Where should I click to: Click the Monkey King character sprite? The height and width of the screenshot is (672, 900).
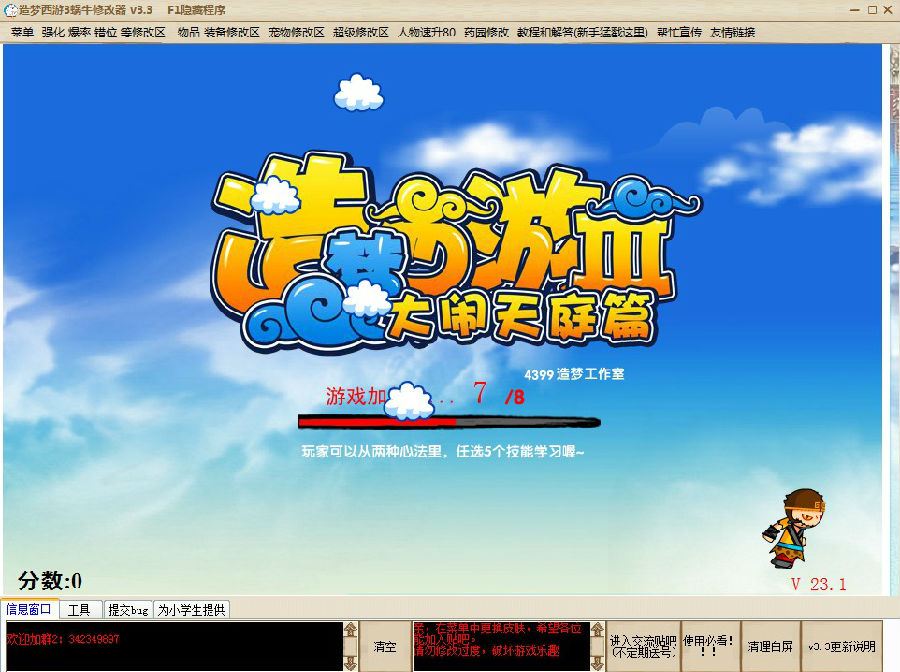tap(794, 528)
